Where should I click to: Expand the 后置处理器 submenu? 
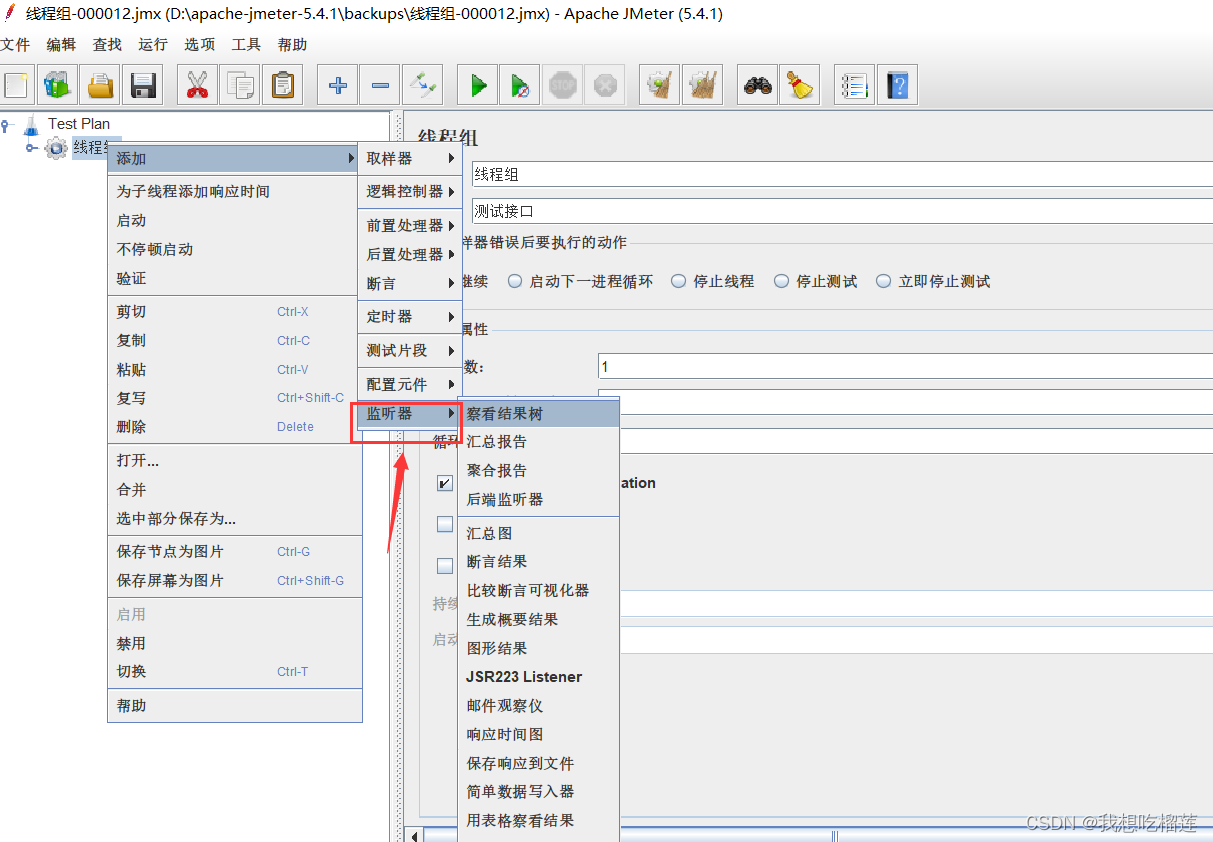click(x=410, y=255)
